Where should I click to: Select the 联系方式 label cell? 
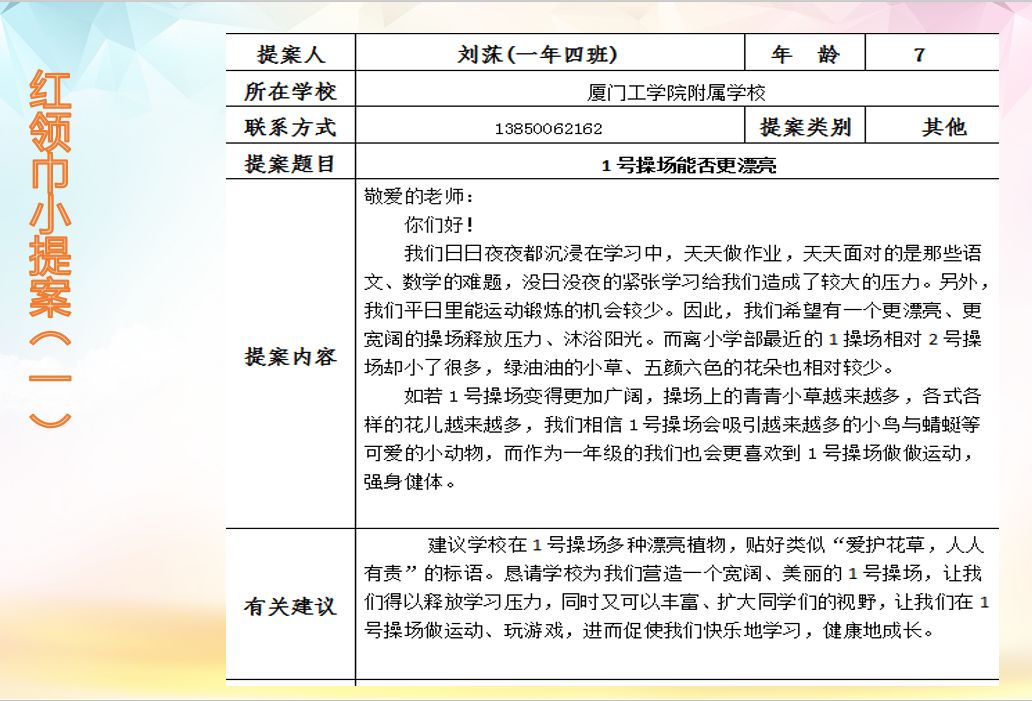point(291,127)
